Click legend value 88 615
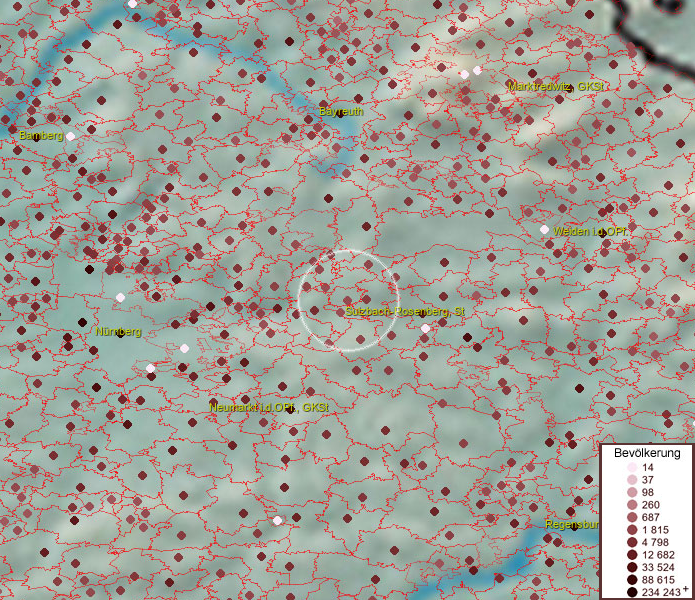Image resolution: width=695 pixels, height=600 pixels. point(658,580)
